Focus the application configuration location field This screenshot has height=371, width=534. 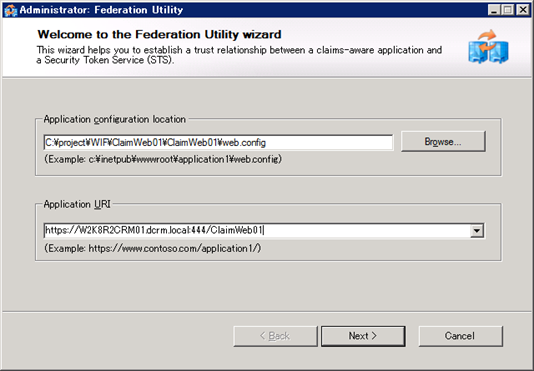tap(218, 142)
